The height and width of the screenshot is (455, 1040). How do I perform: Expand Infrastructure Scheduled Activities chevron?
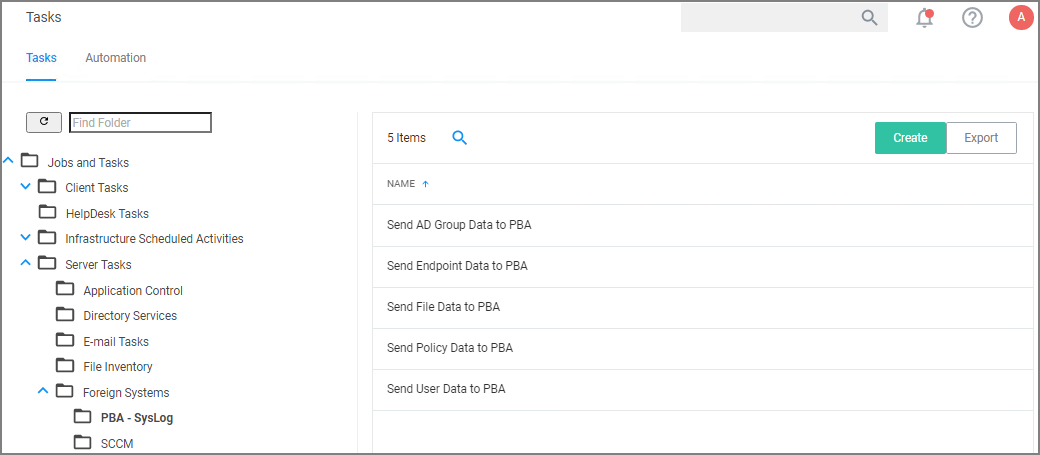[x=26, y=238]
